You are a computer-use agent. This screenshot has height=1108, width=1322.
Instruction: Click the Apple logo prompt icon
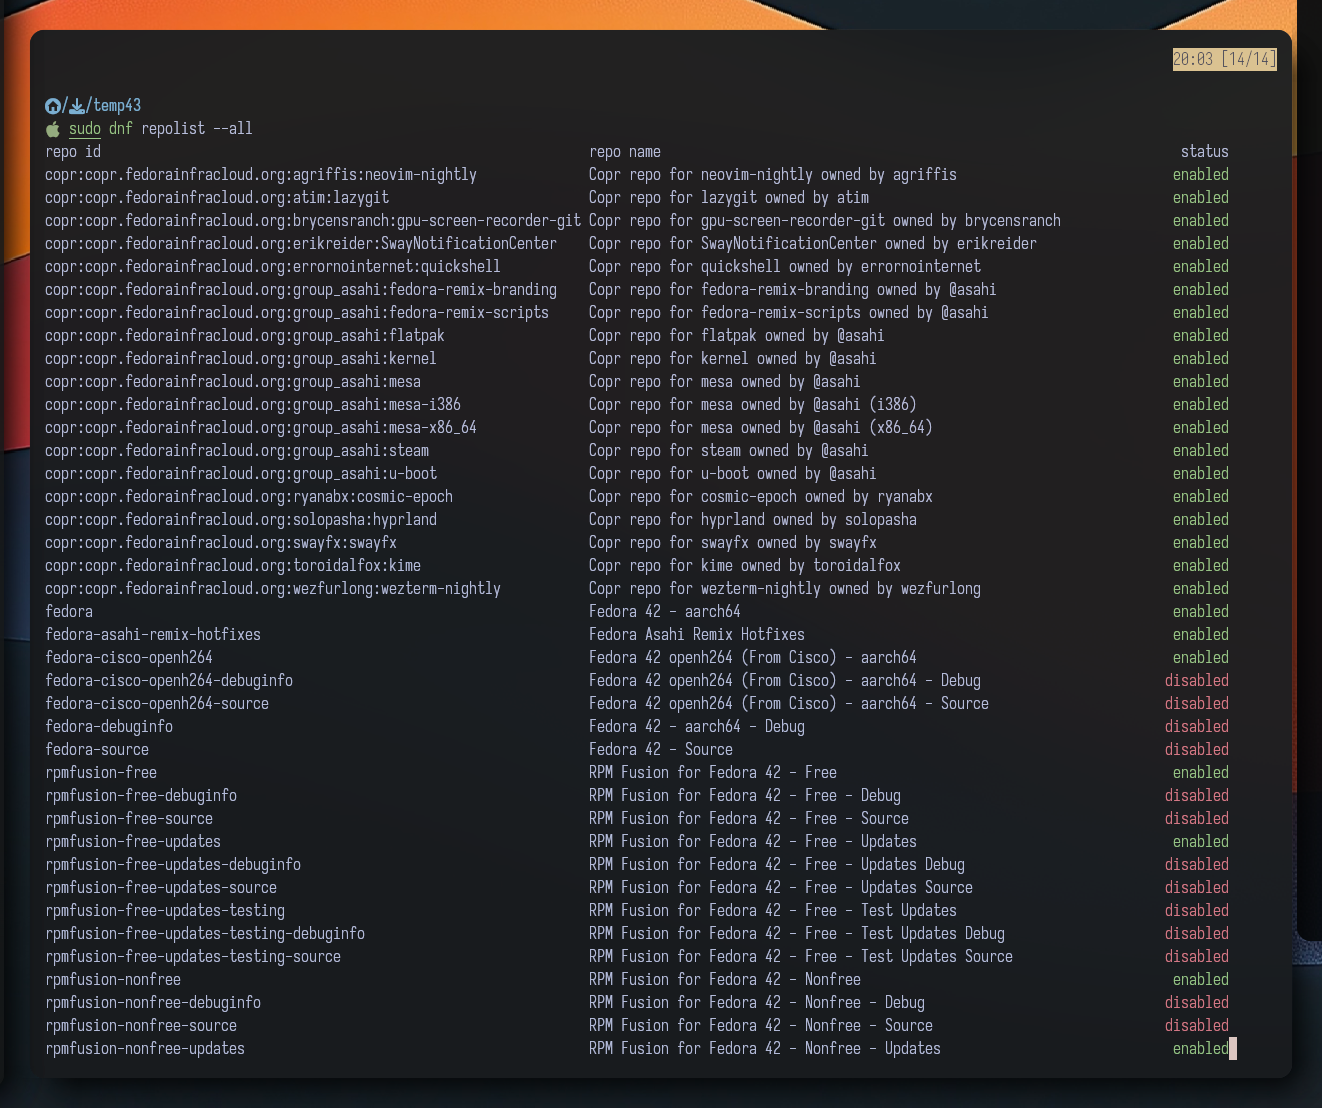click(x=53, y=129)
